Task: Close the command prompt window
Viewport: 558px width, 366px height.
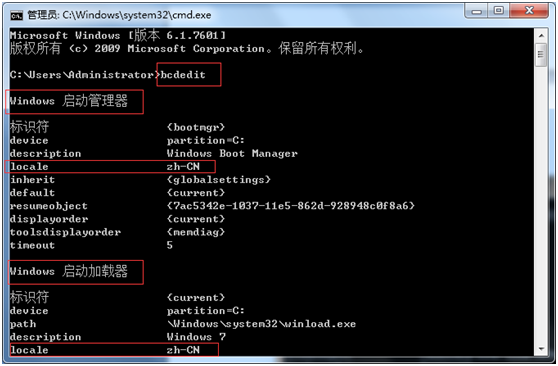Action: tap(529, 11)
